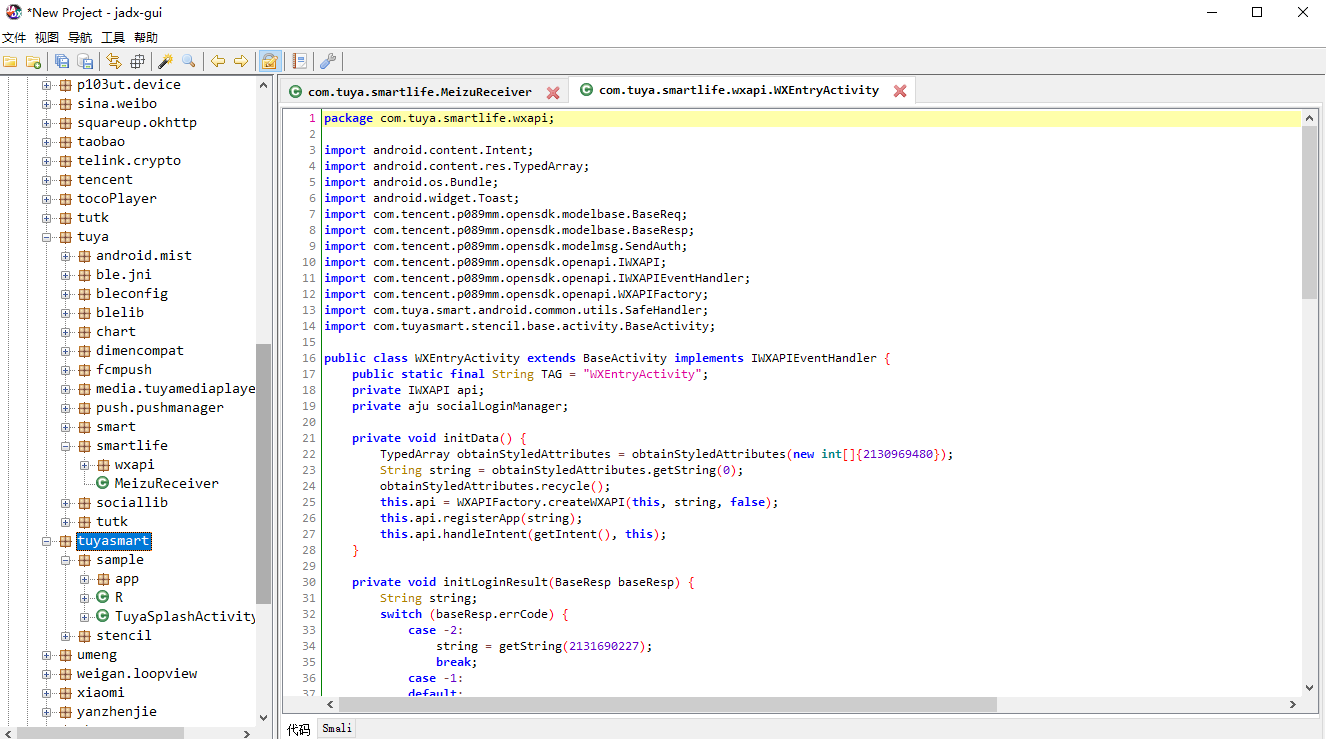Select the tocoPlayer package
This screenshot has width=1326, height=739.
[116, 199]
